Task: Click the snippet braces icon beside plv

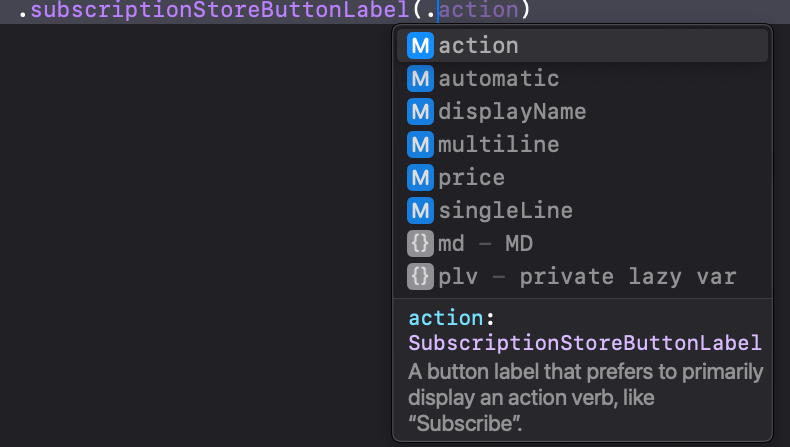Action: tap(420, 277)
